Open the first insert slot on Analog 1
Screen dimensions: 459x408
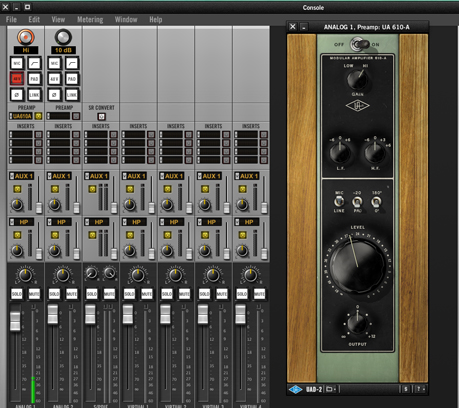click(x=21, y=134)
